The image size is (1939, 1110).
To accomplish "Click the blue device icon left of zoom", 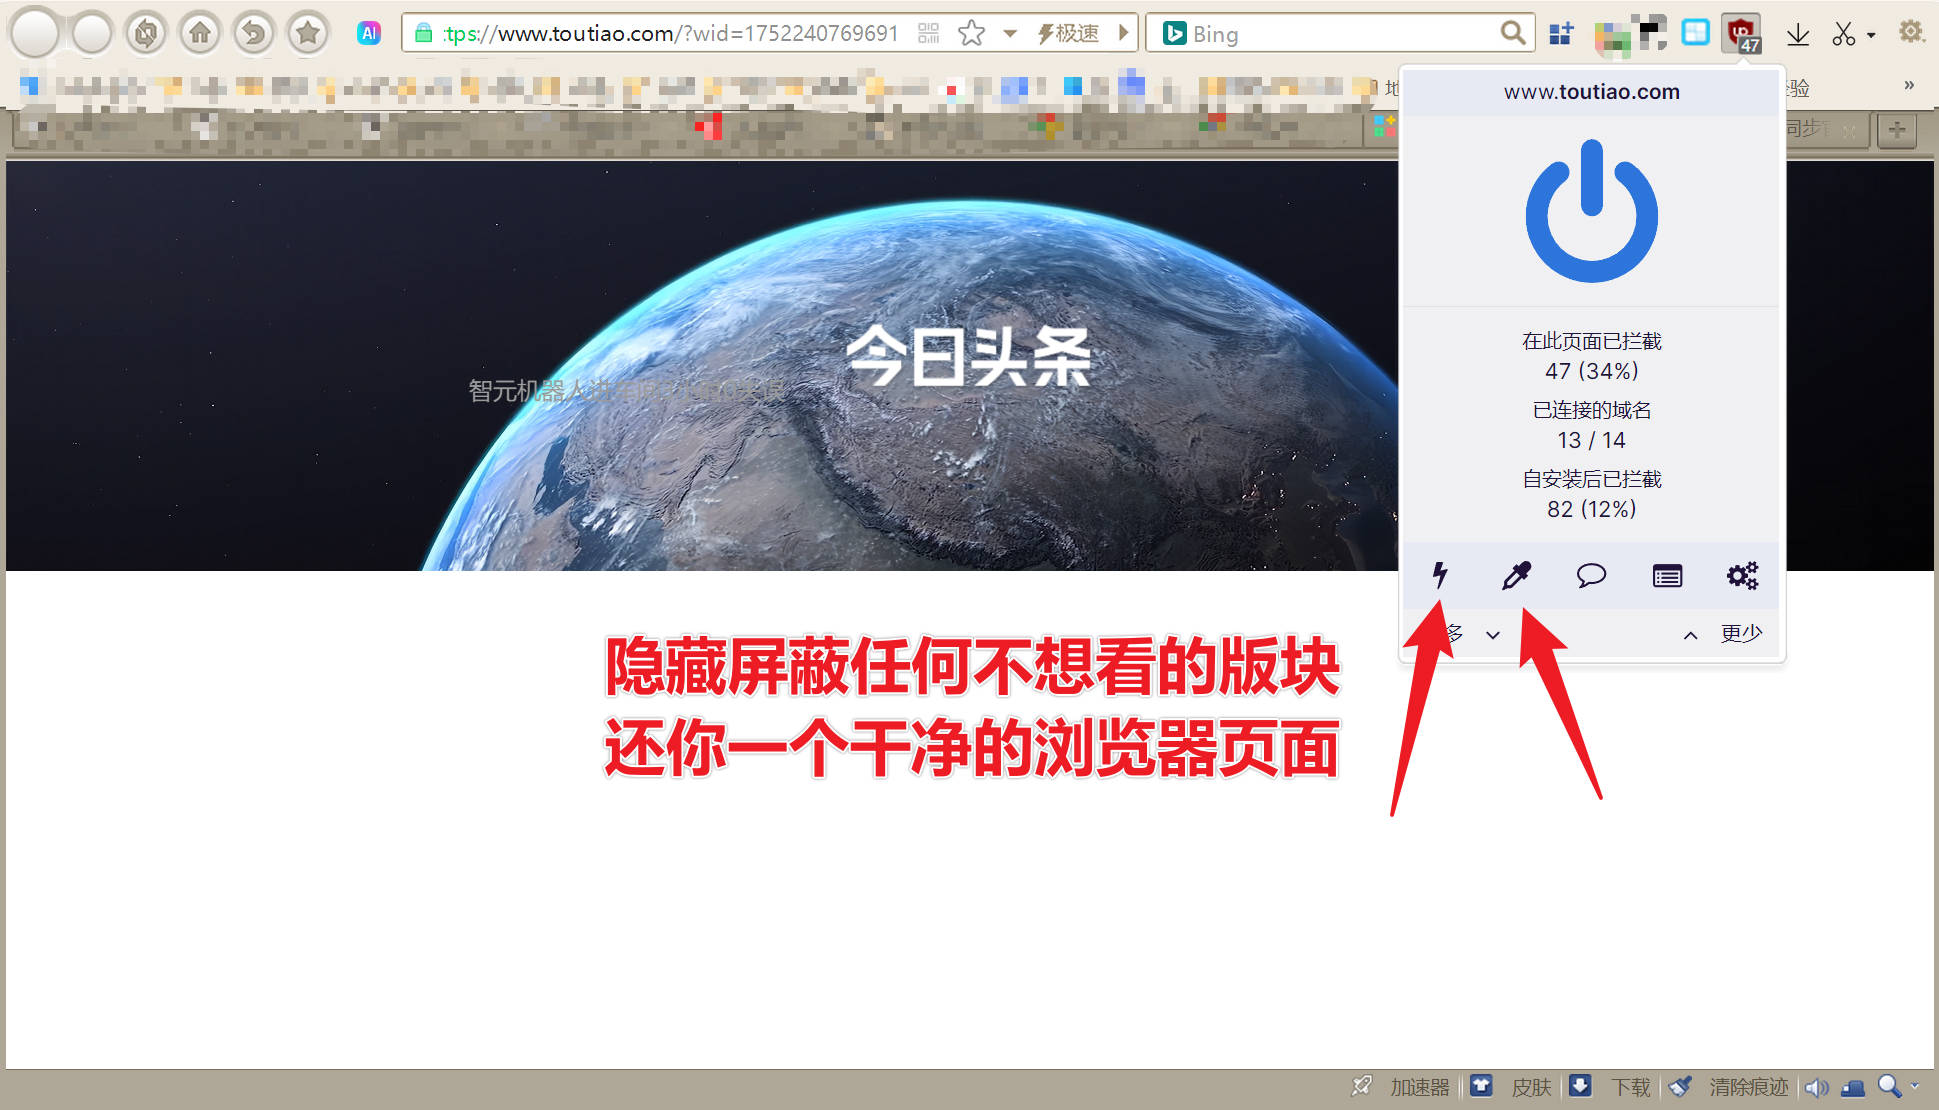I will 1853,1087.
